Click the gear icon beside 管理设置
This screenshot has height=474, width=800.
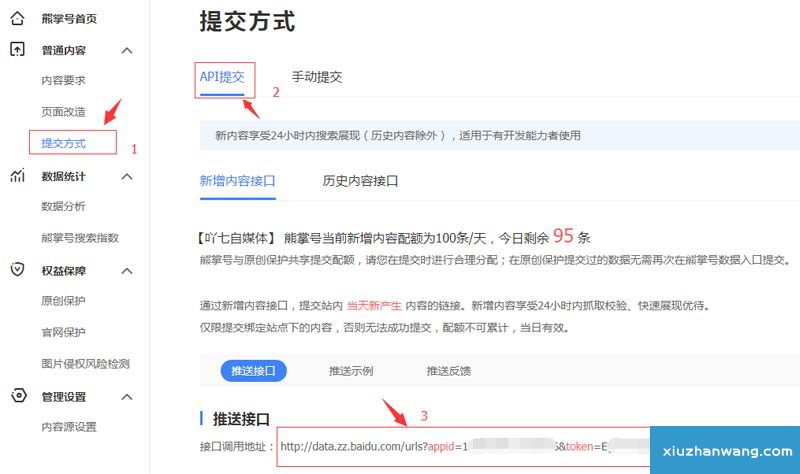pos(18,396)
